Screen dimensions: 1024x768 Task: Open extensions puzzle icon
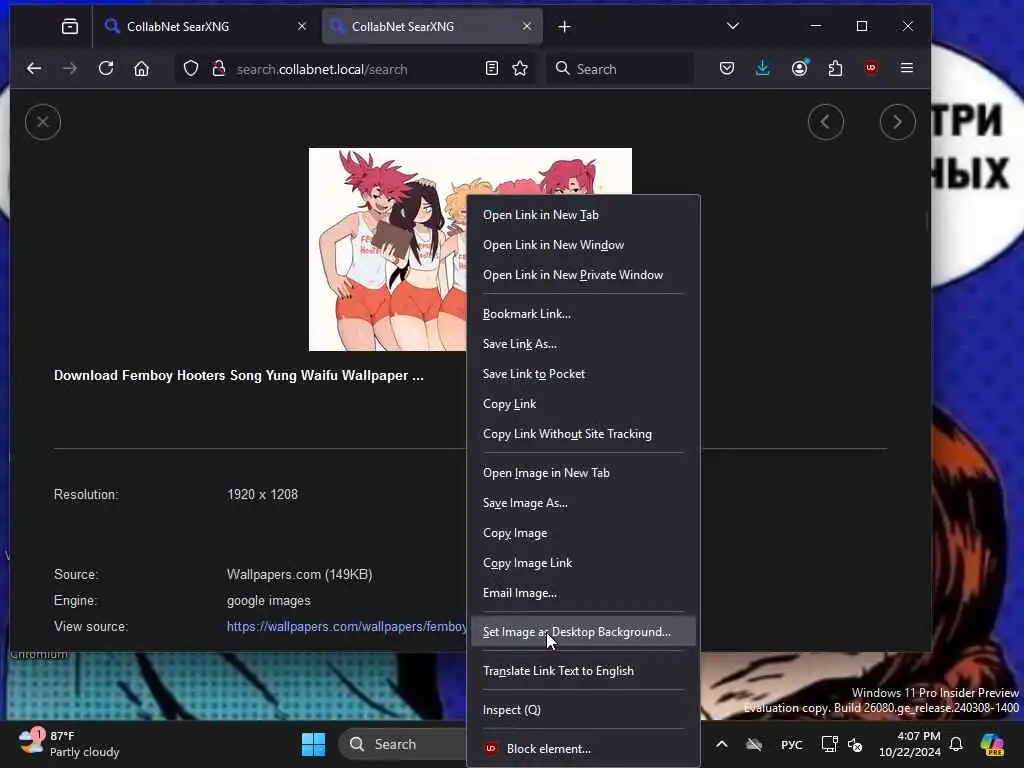click(x=835, y=69)
